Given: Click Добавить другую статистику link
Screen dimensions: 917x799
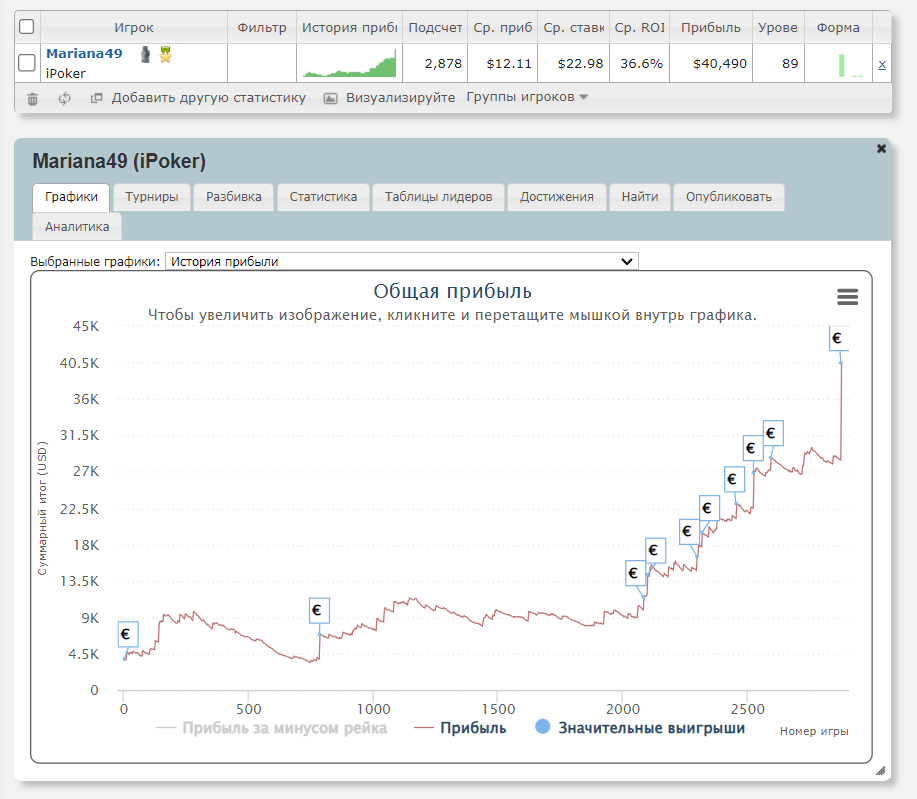Looking at the screenshot, I should 207,98.
